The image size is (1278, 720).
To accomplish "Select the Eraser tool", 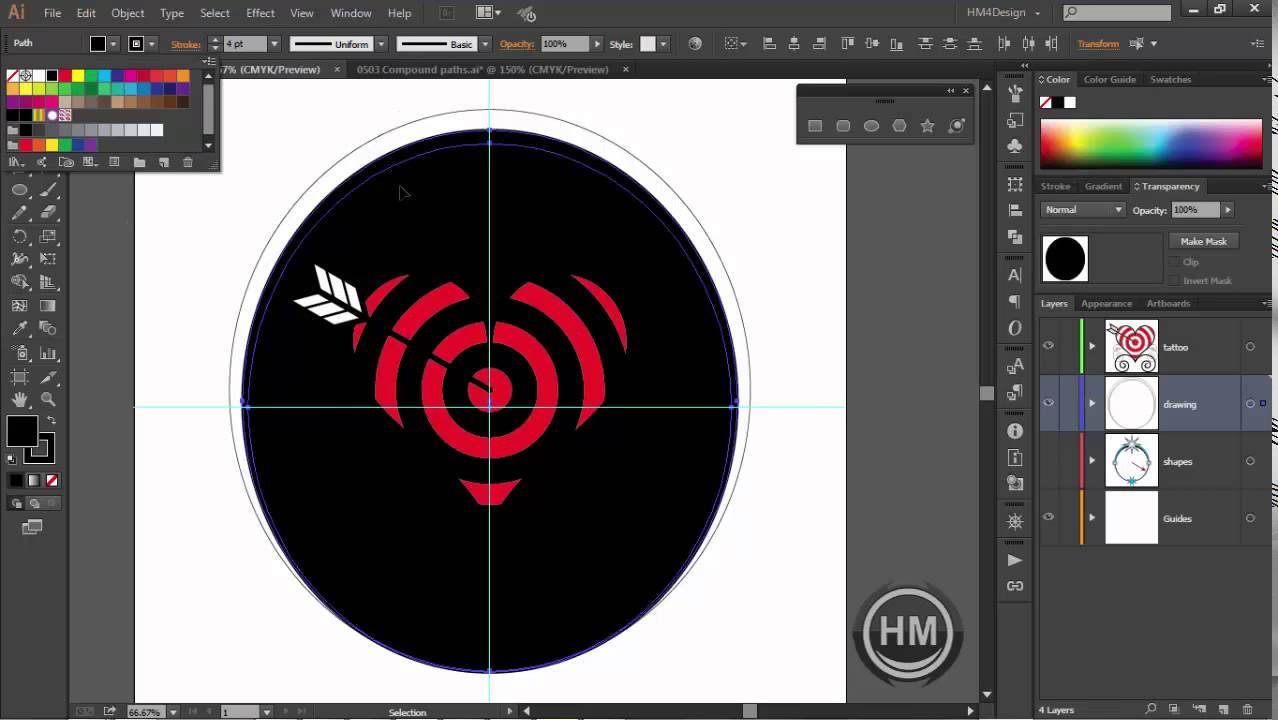I will tap(47, 212).
